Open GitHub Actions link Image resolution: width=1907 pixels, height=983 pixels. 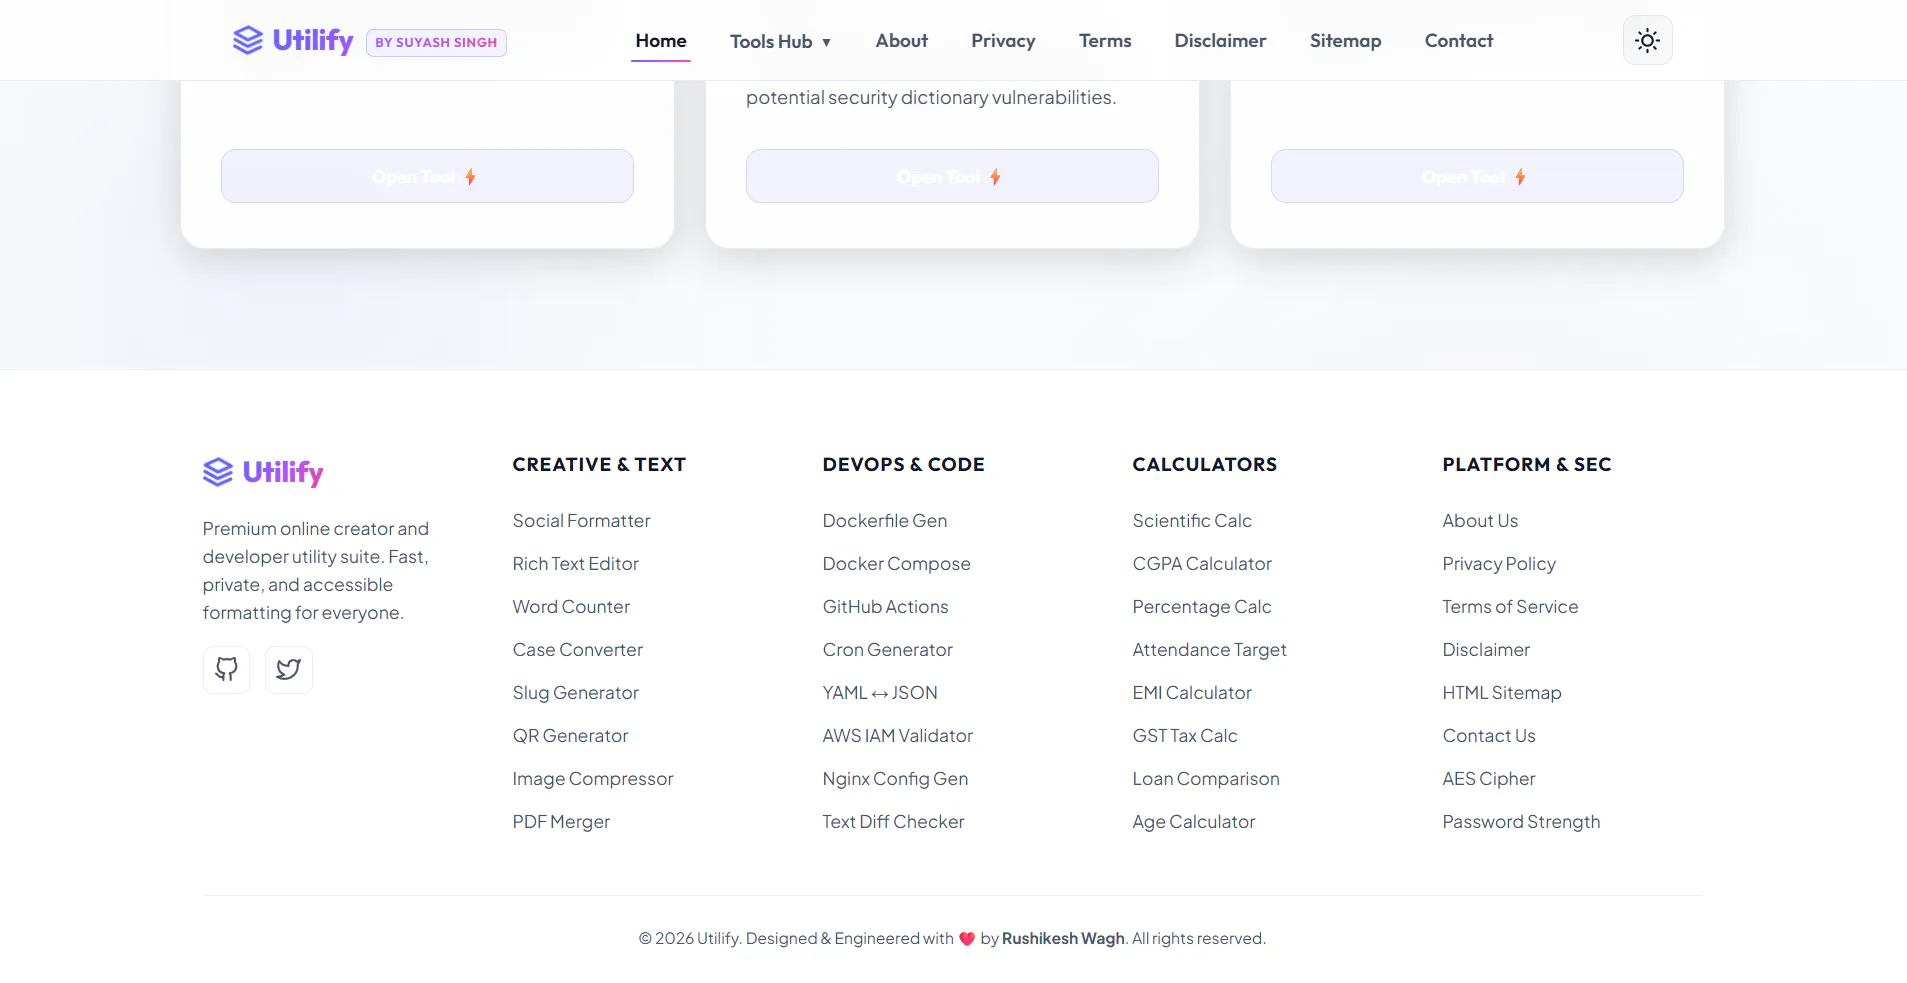885,607
